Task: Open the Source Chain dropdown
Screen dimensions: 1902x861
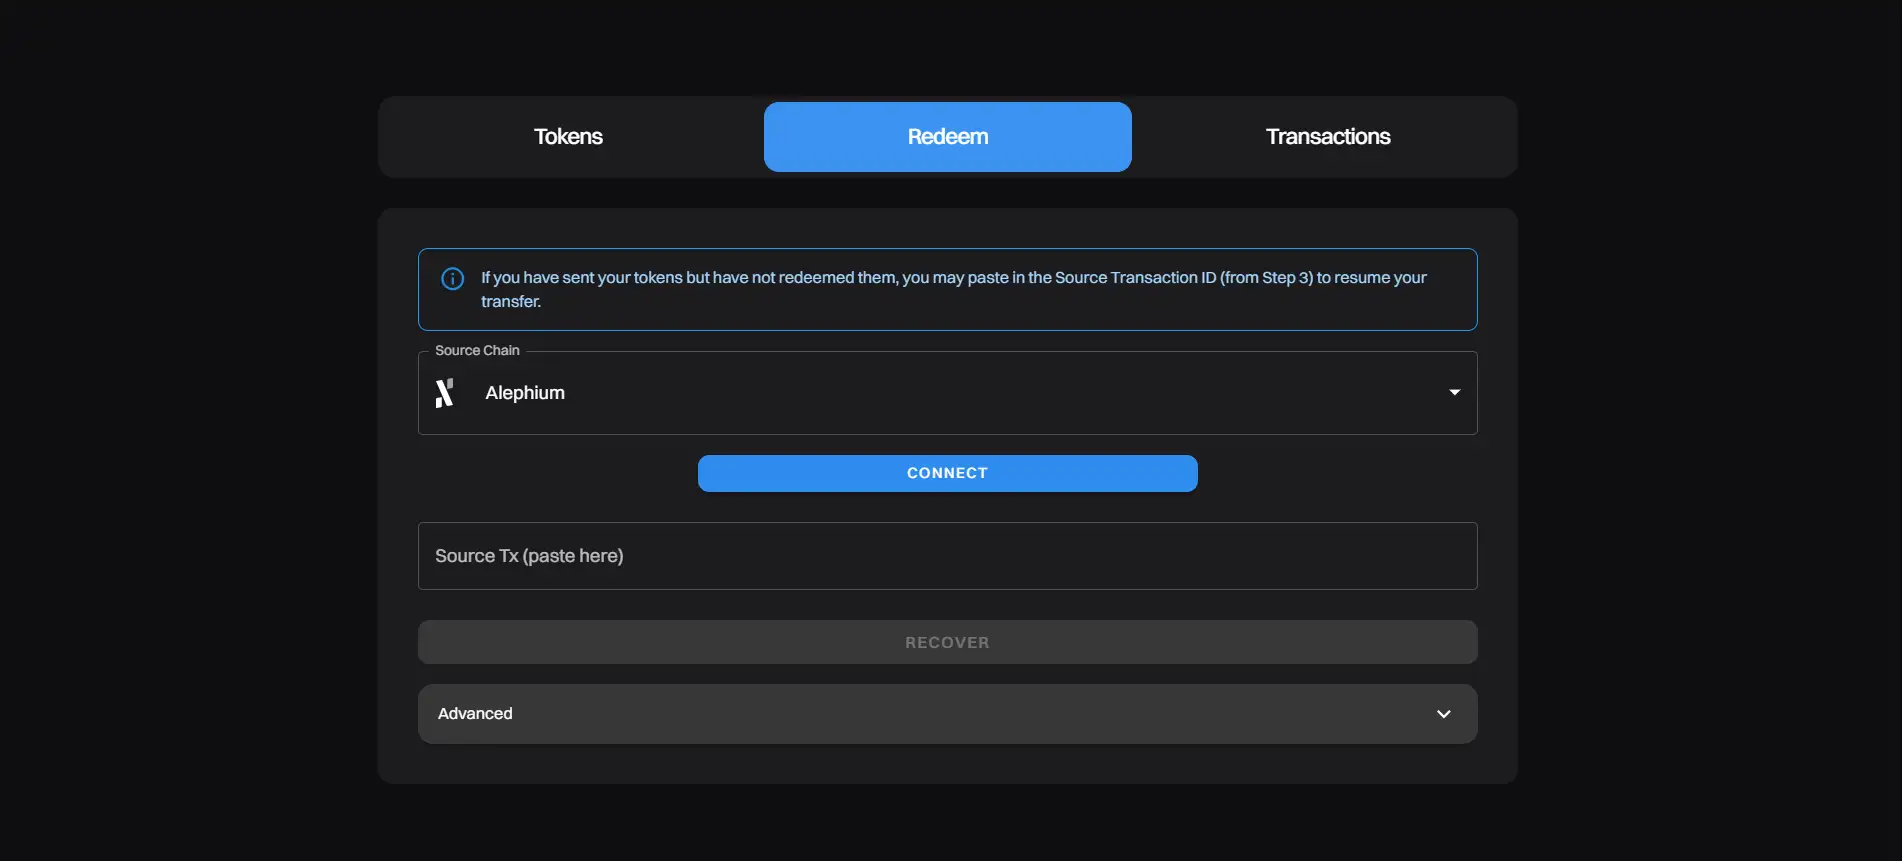Action: click(x=946, y=393)
